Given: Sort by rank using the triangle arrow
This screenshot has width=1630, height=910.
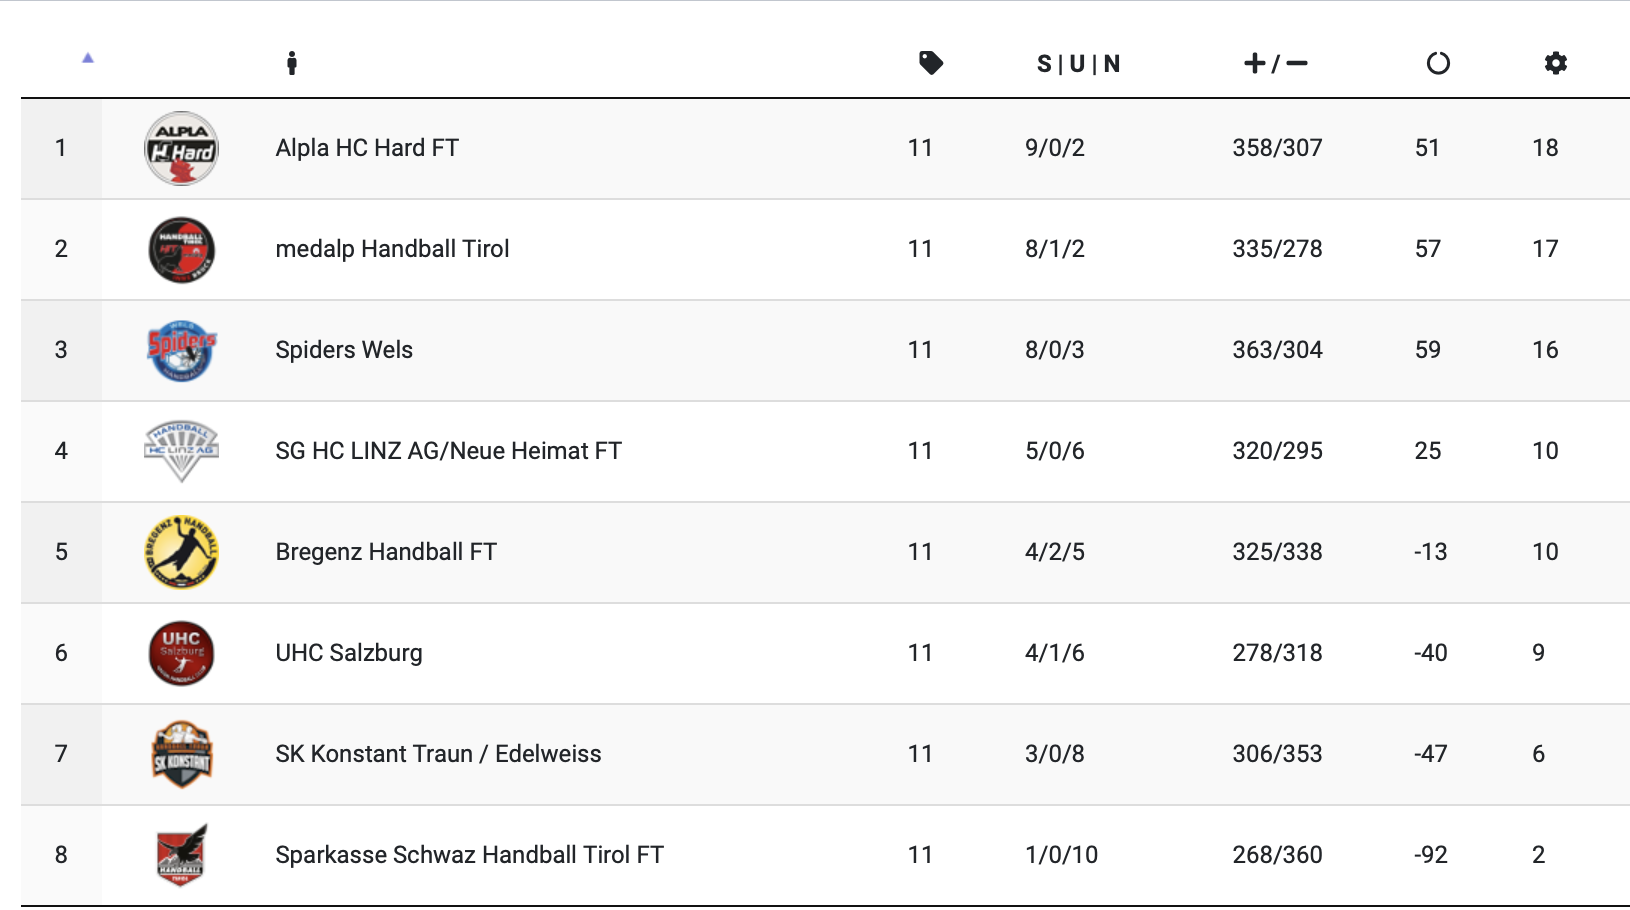Looking at the screenshot, I should 88,58.
